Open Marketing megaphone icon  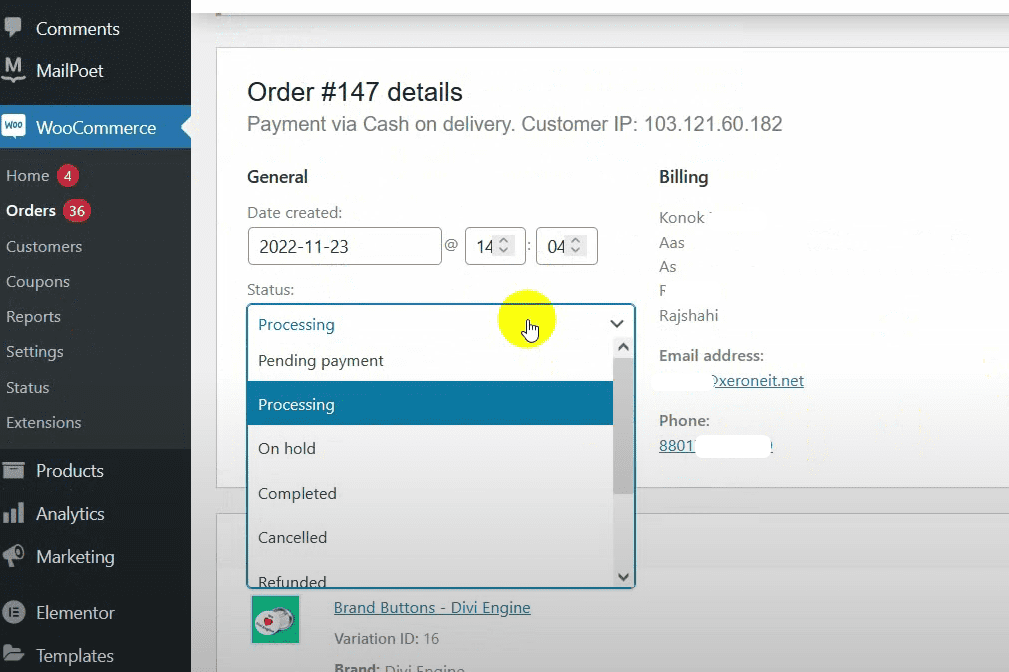(13, 556)
